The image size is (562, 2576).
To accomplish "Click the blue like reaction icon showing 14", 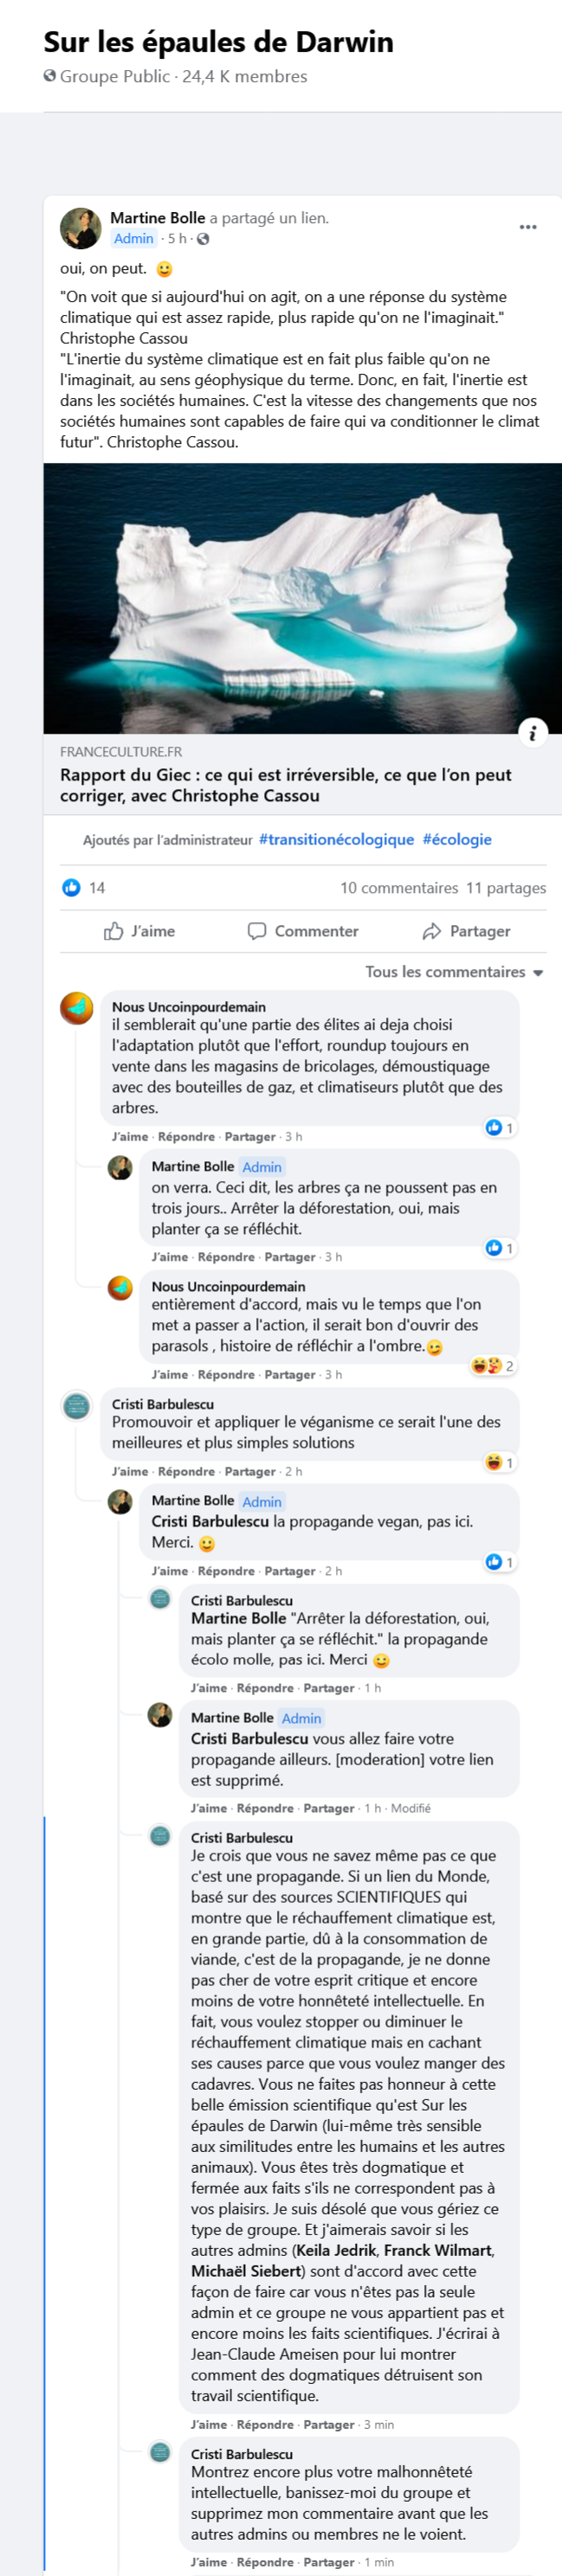I will click(71, 887).
